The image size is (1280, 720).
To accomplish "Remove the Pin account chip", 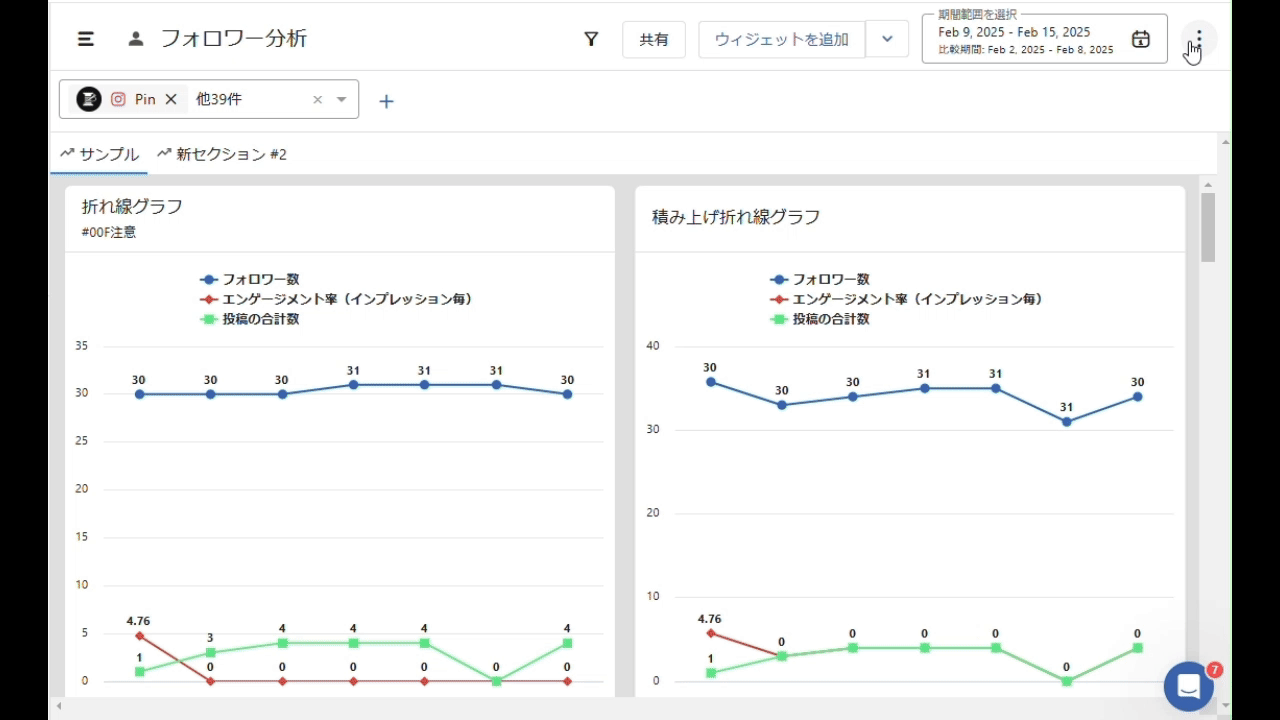I will tap(171, 99).
